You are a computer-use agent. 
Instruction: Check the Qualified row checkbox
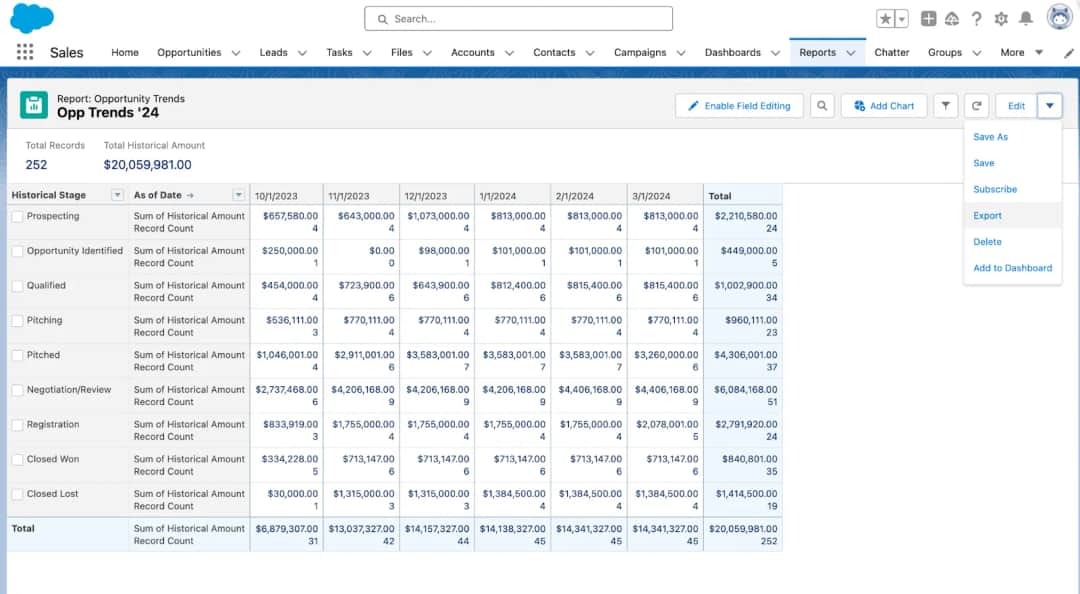point(17,285)
